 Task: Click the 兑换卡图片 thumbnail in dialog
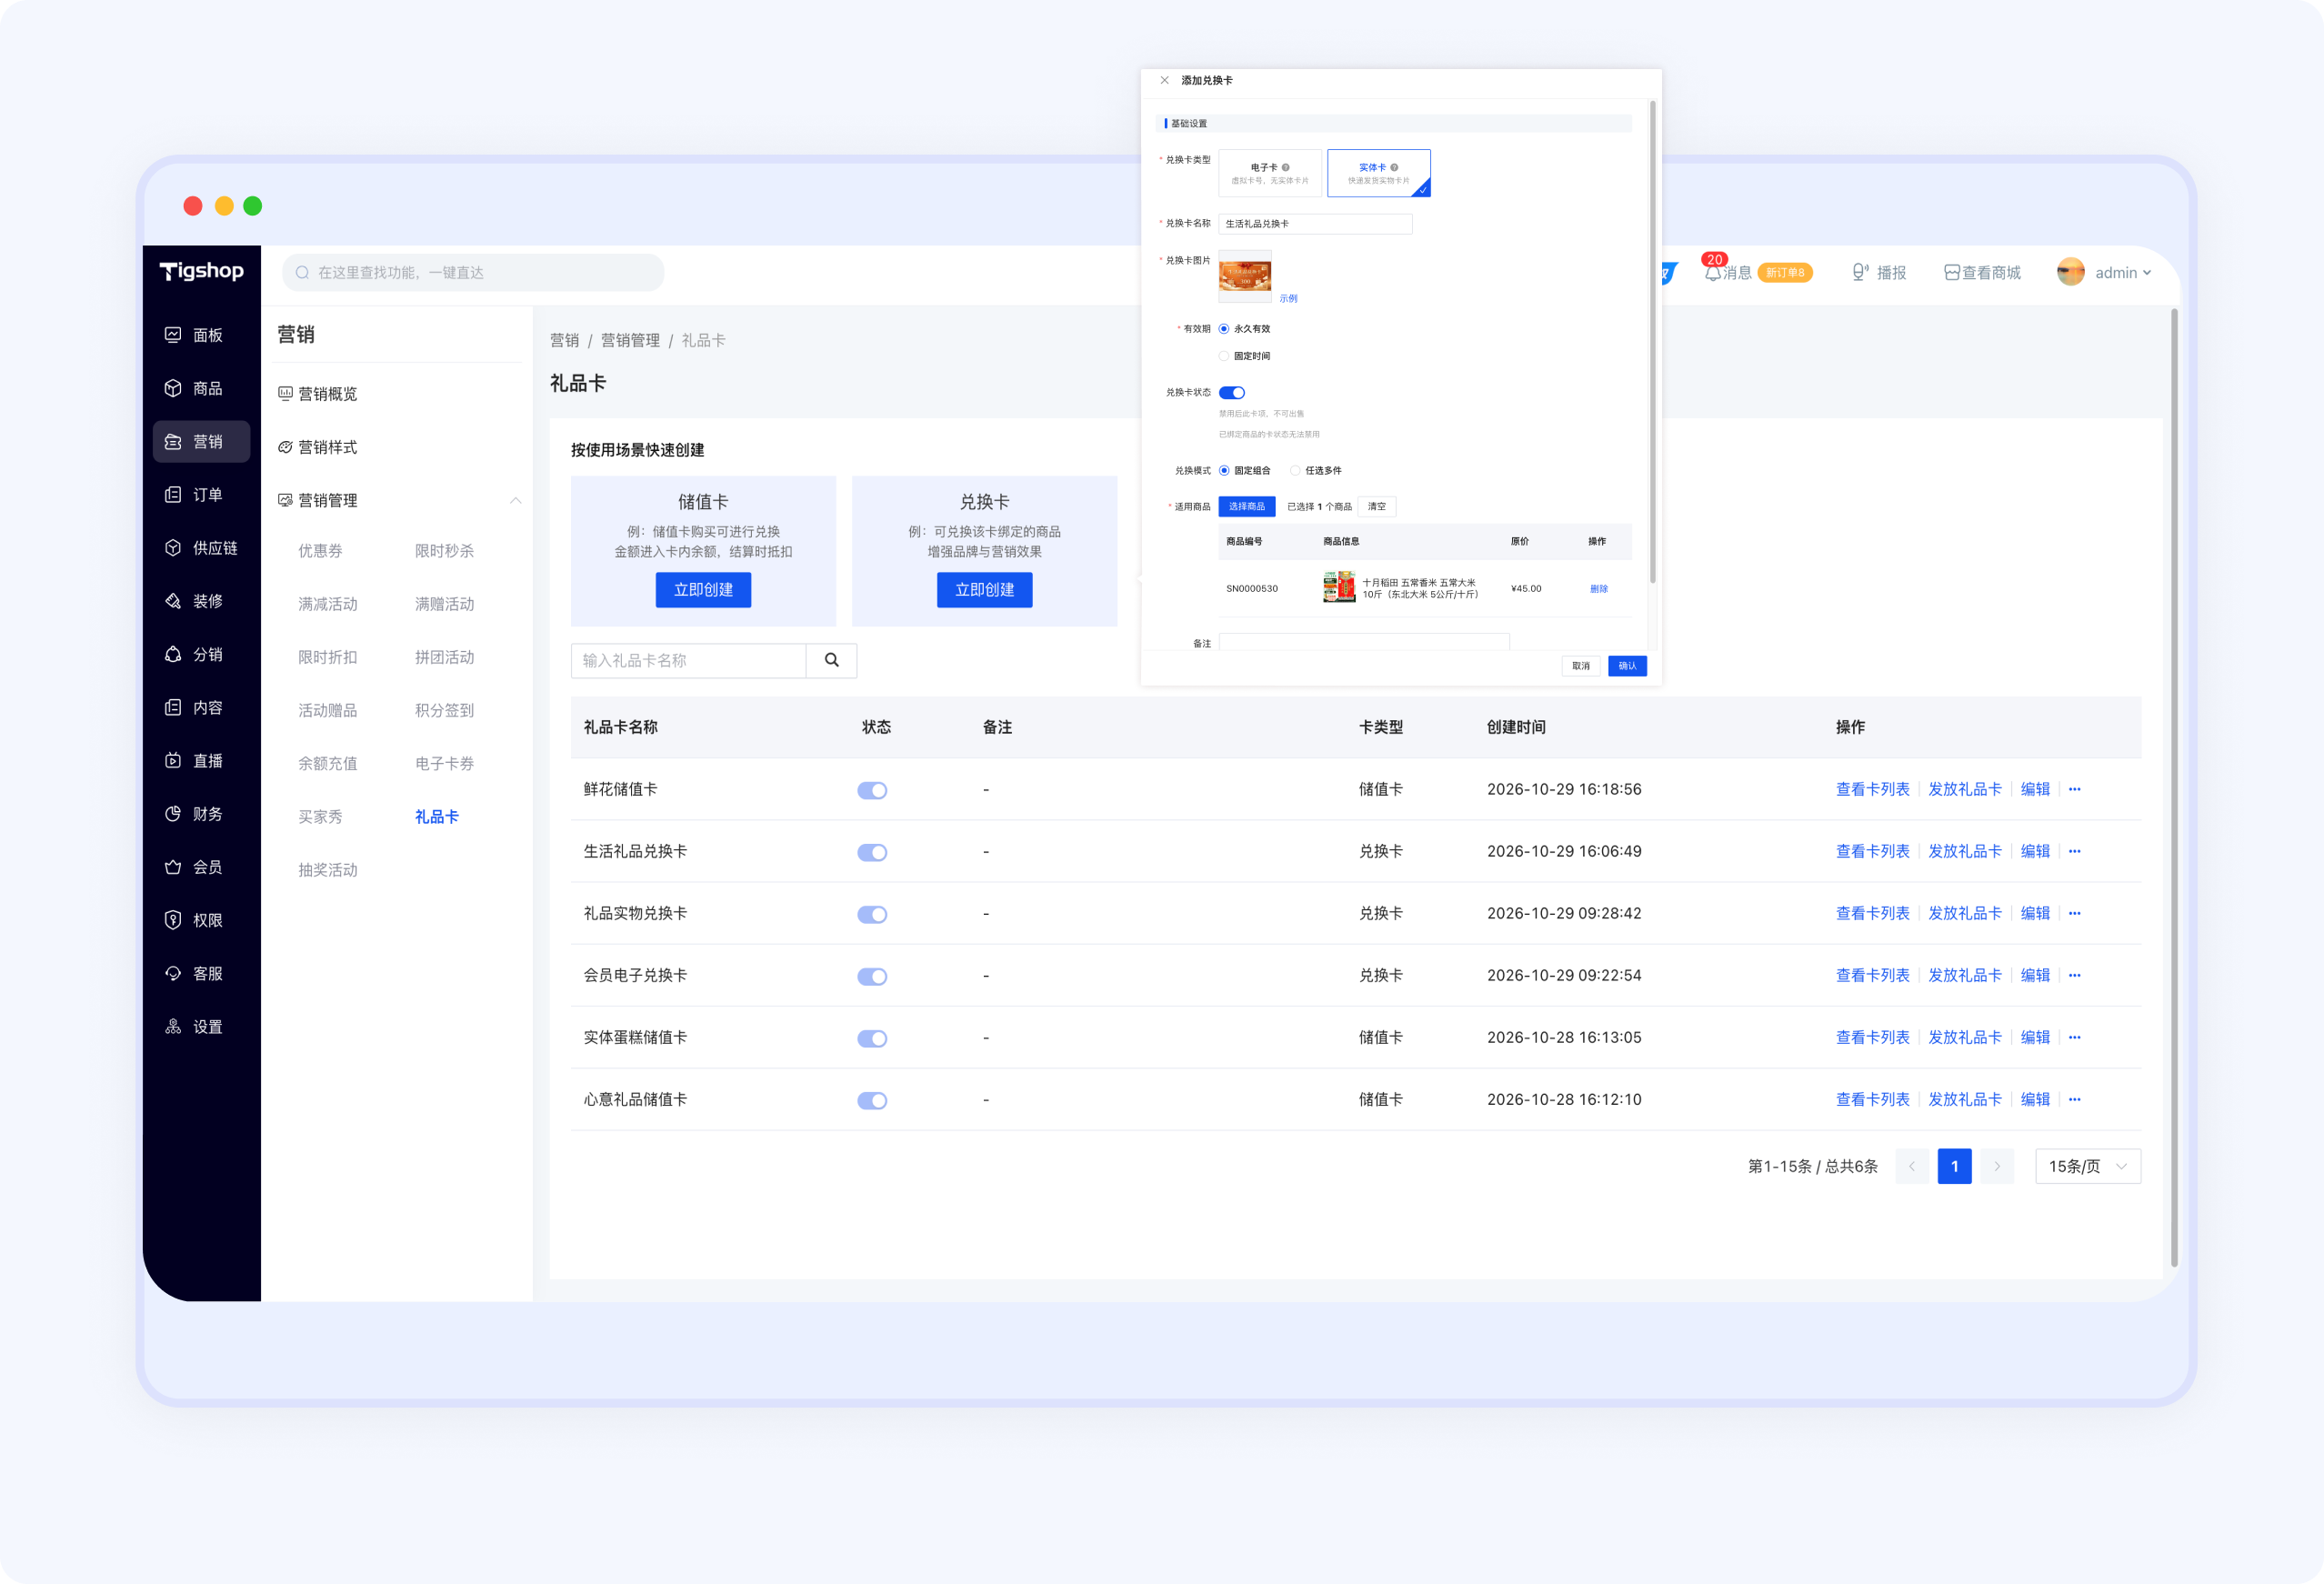click(1245, 276)
